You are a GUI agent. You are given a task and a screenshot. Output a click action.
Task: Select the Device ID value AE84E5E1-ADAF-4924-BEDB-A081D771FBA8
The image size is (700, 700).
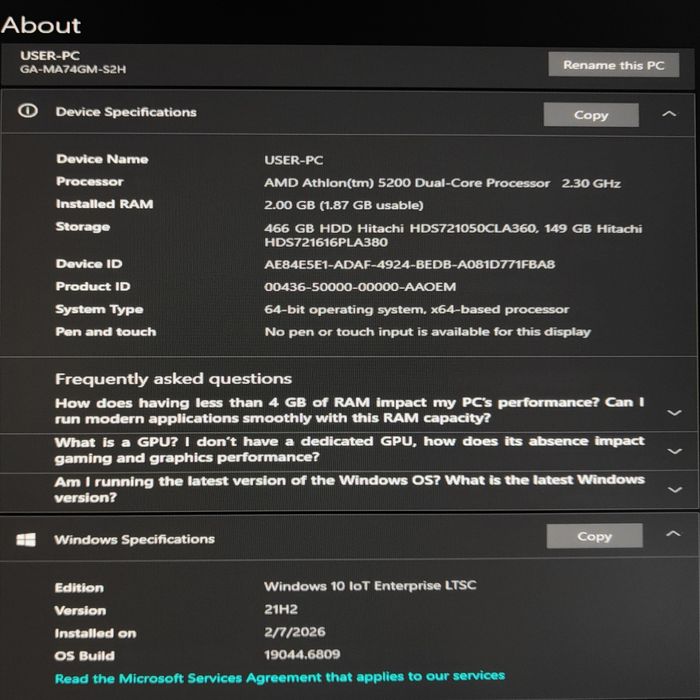[409, 264]
